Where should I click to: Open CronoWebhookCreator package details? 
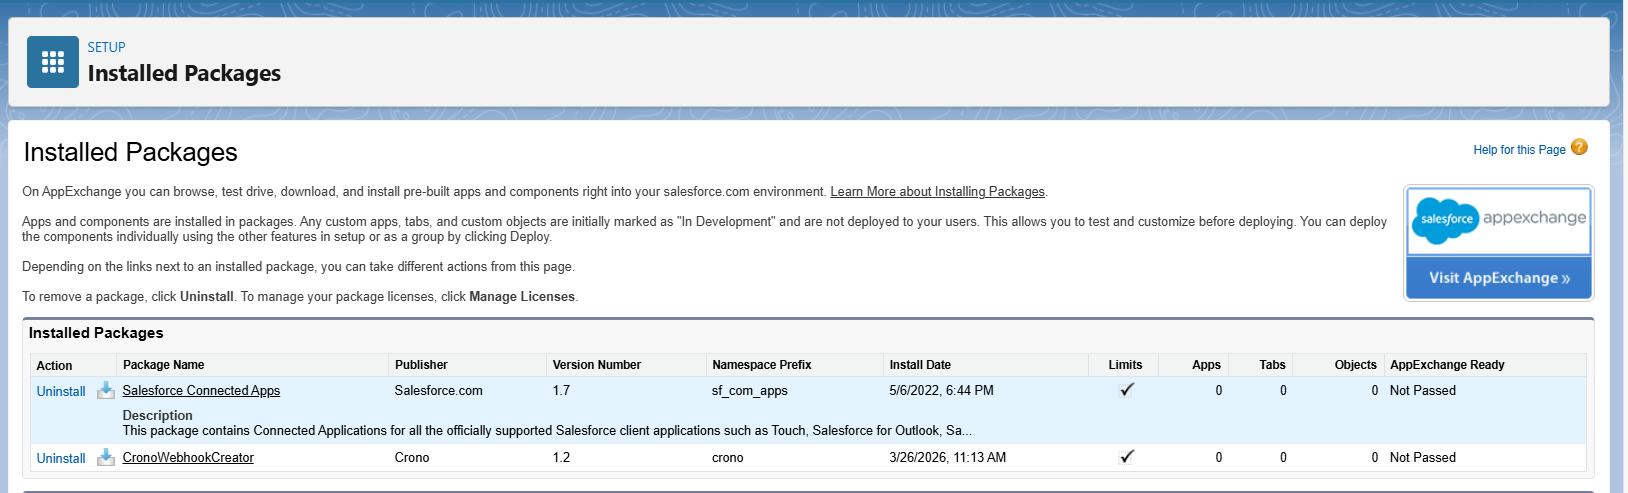(188, 458)
